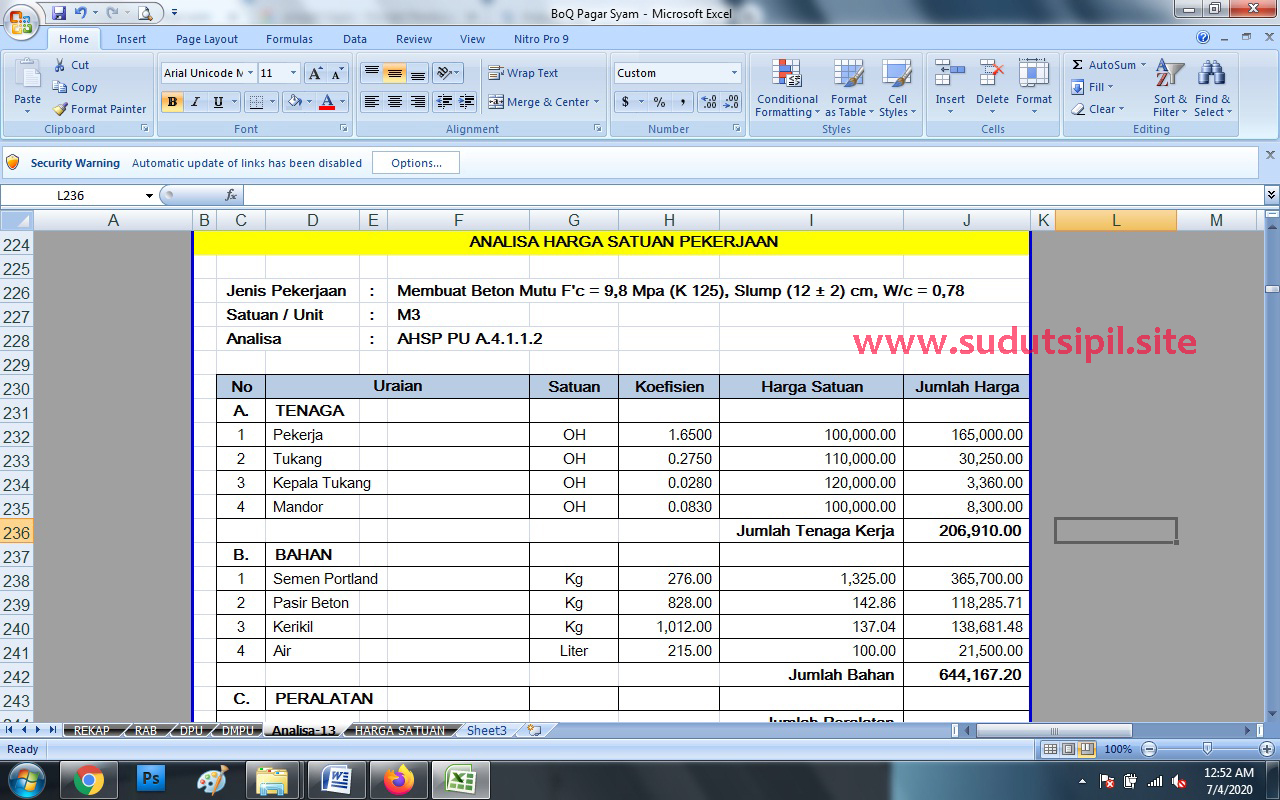The image size is (1280, 800).
Task: Open Customize Quick Access Toolbar arrow
Action: click(x=174, y=13)
